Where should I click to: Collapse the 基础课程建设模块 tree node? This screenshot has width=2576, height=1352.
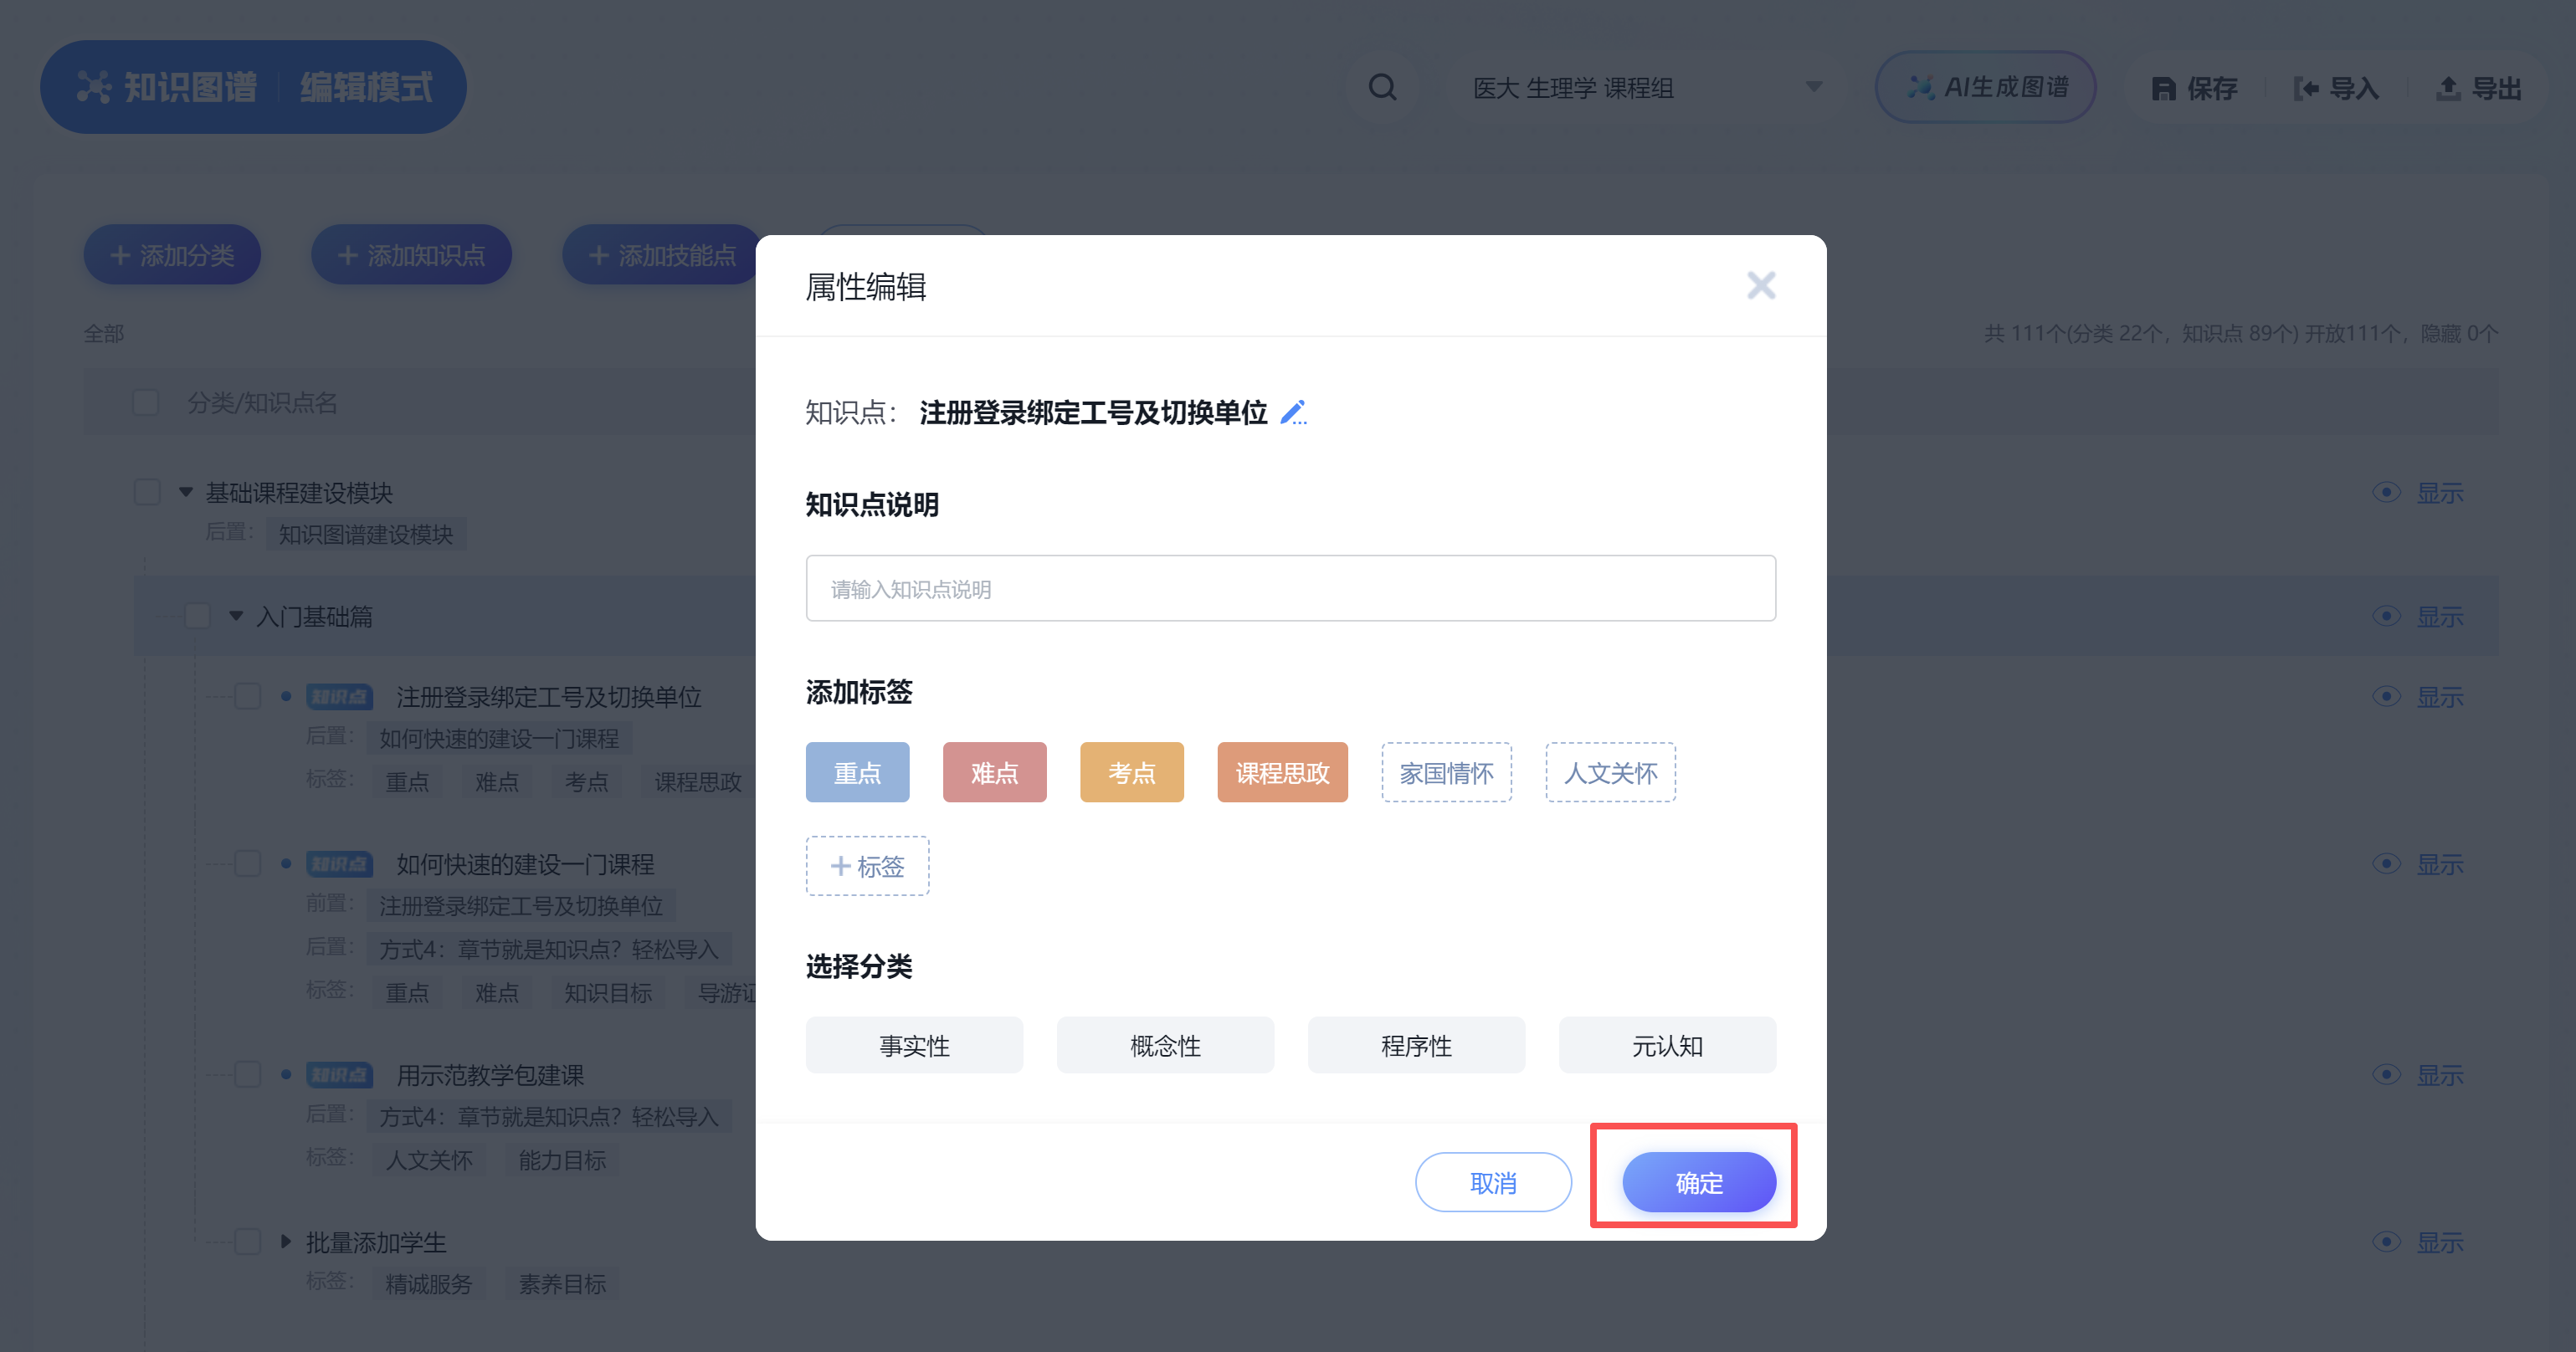click(x=186, y=492)
